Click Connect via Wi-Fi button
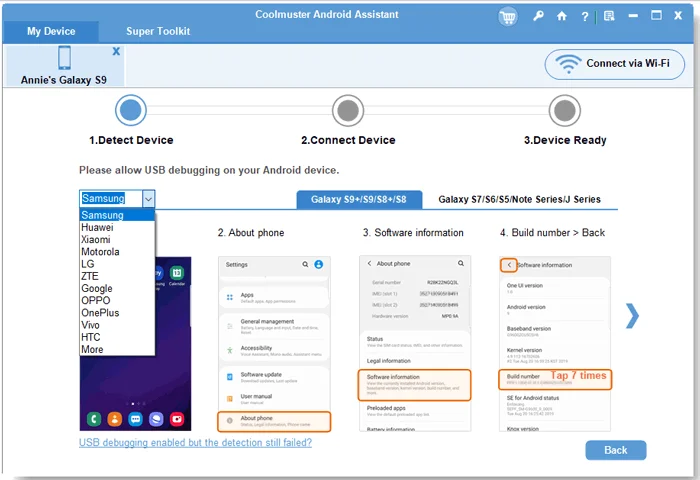 (614, 64)
